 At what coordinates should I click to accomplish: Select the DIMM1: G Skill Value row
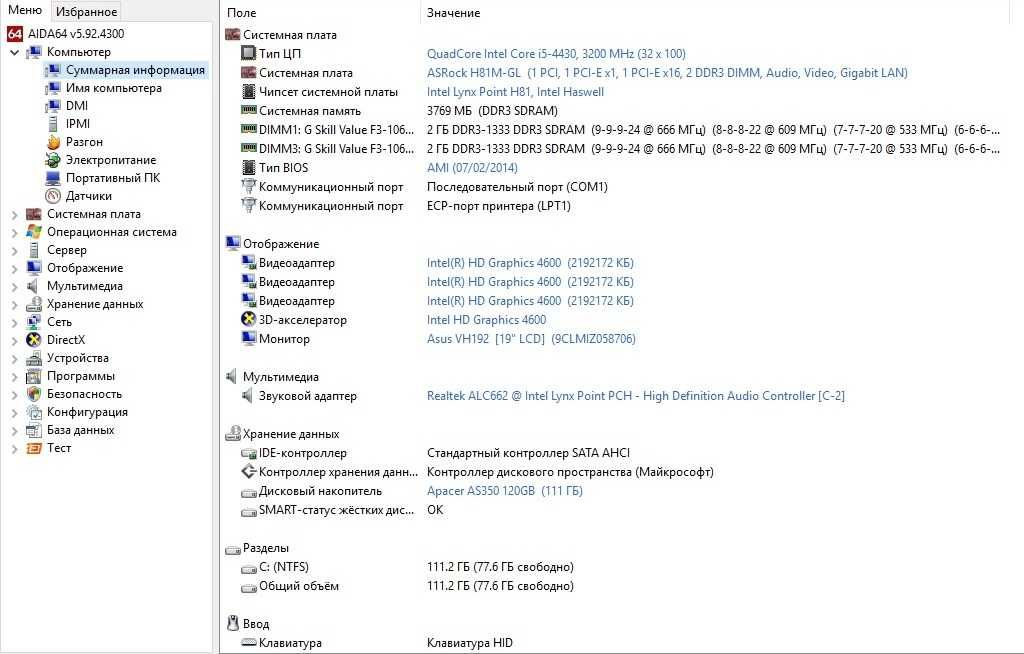pyautogui.click(x=620, y=129)
